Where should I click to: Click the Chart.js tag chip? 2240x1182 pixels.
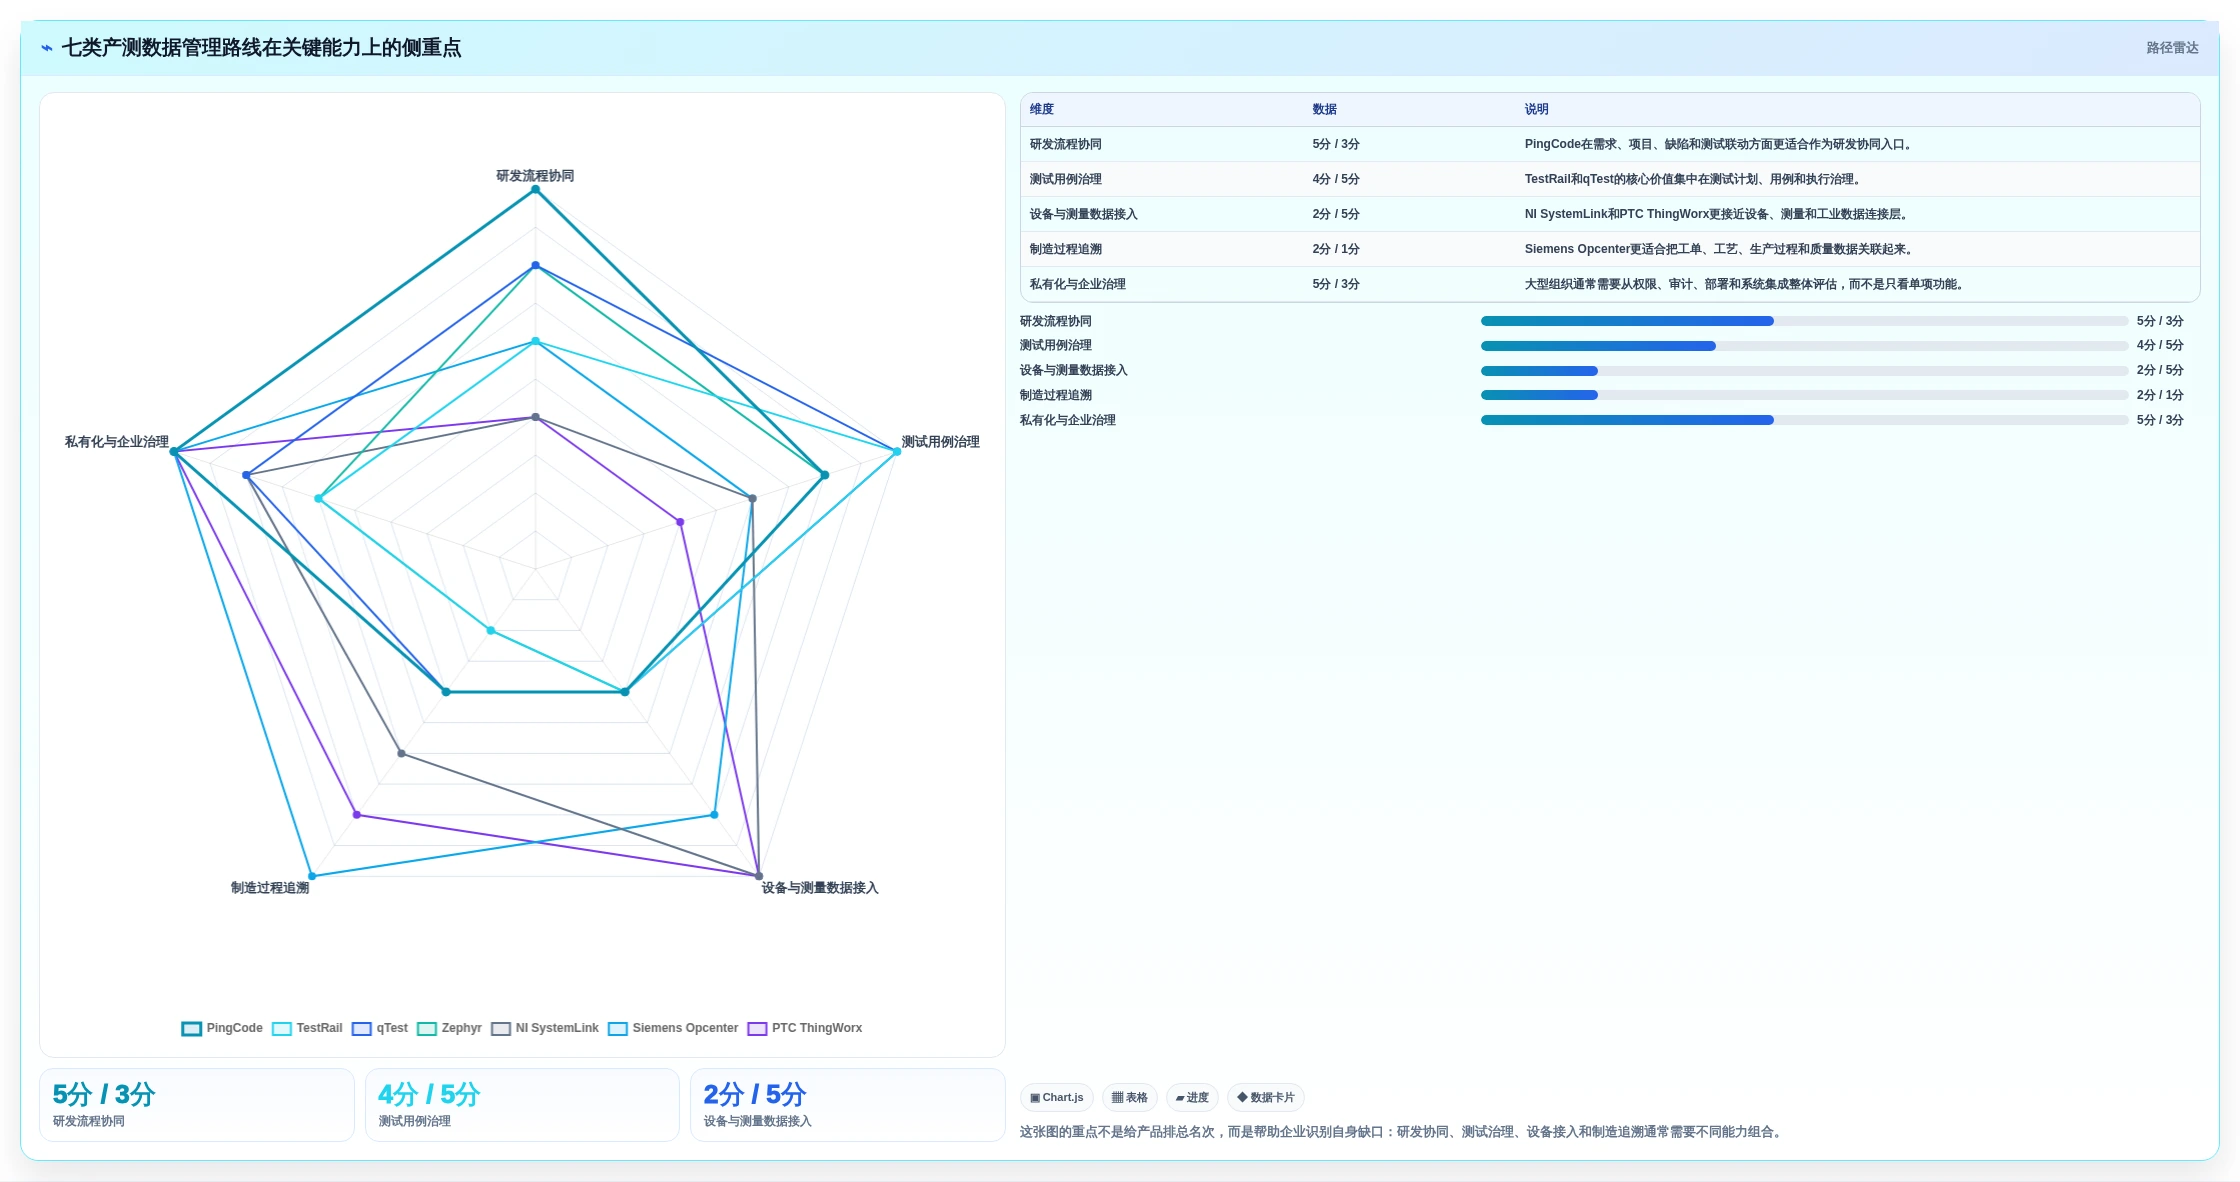pyautogui.click(x=1057, y=1097)
